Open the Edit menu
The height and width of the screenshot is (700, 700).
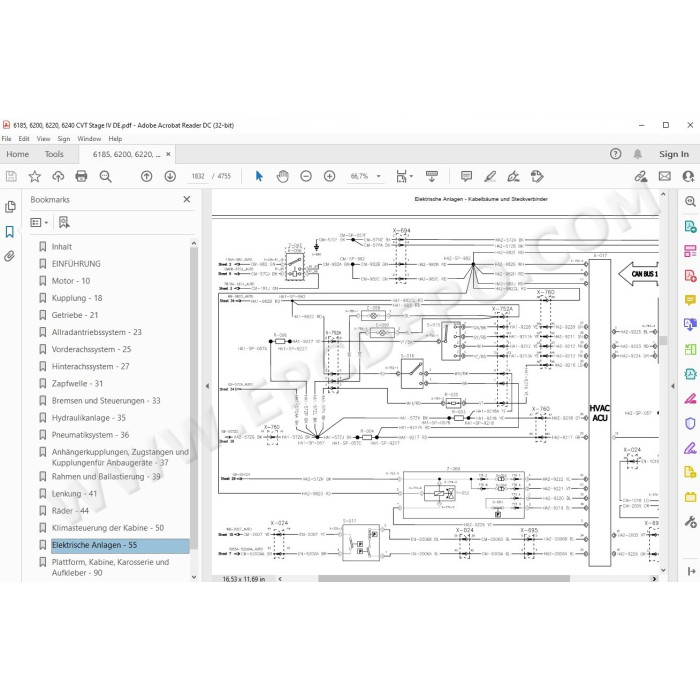click(24, 139)
